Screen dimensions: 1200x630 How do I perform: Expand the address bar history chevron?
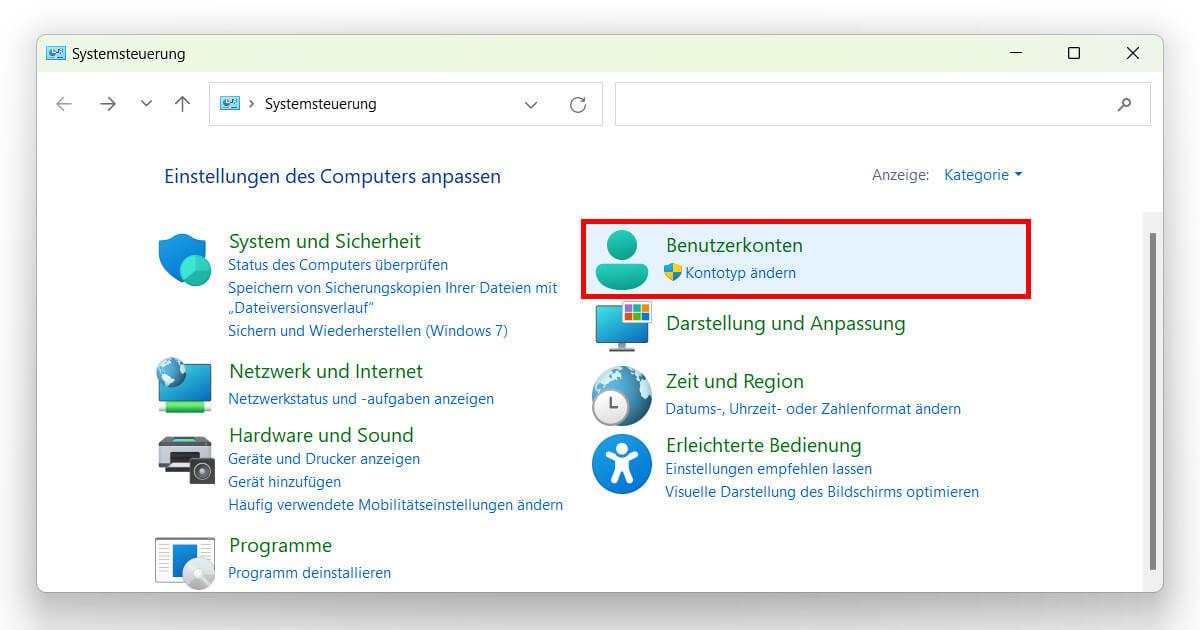click(x=531, y=104)
